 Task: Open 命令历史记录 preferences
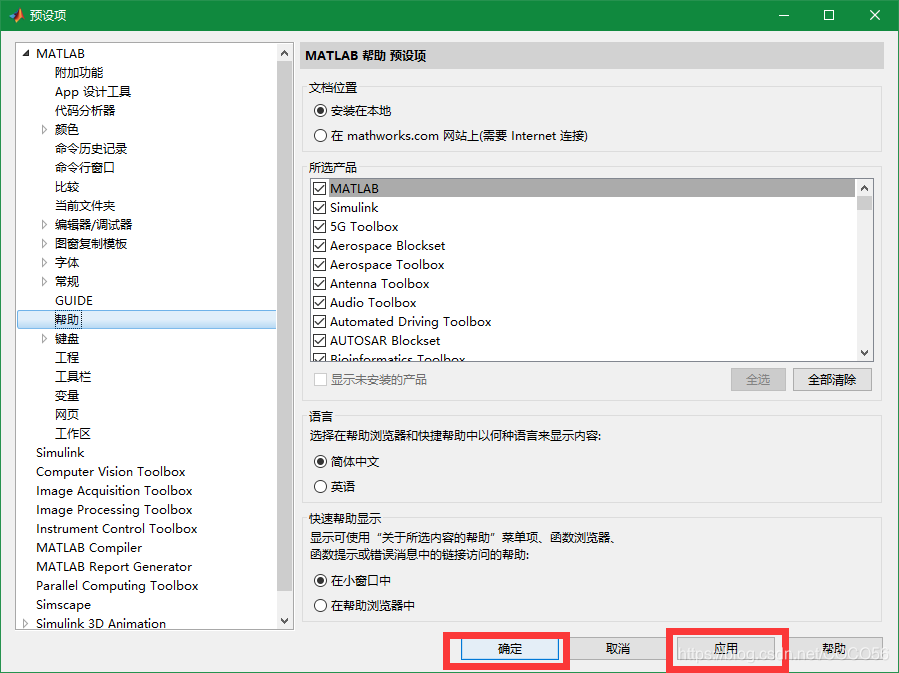click(91, 148)
